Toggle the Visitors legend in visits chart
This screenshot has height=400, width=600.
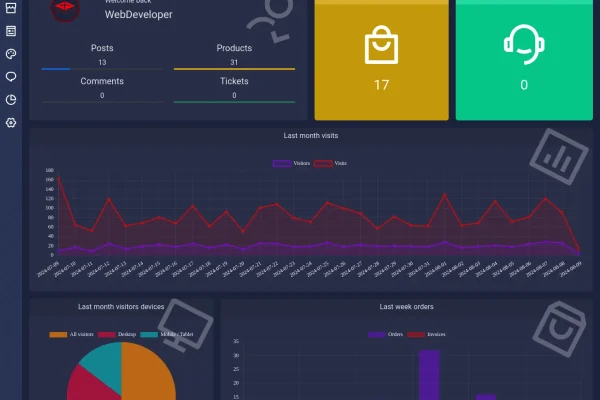coord(291,163)
